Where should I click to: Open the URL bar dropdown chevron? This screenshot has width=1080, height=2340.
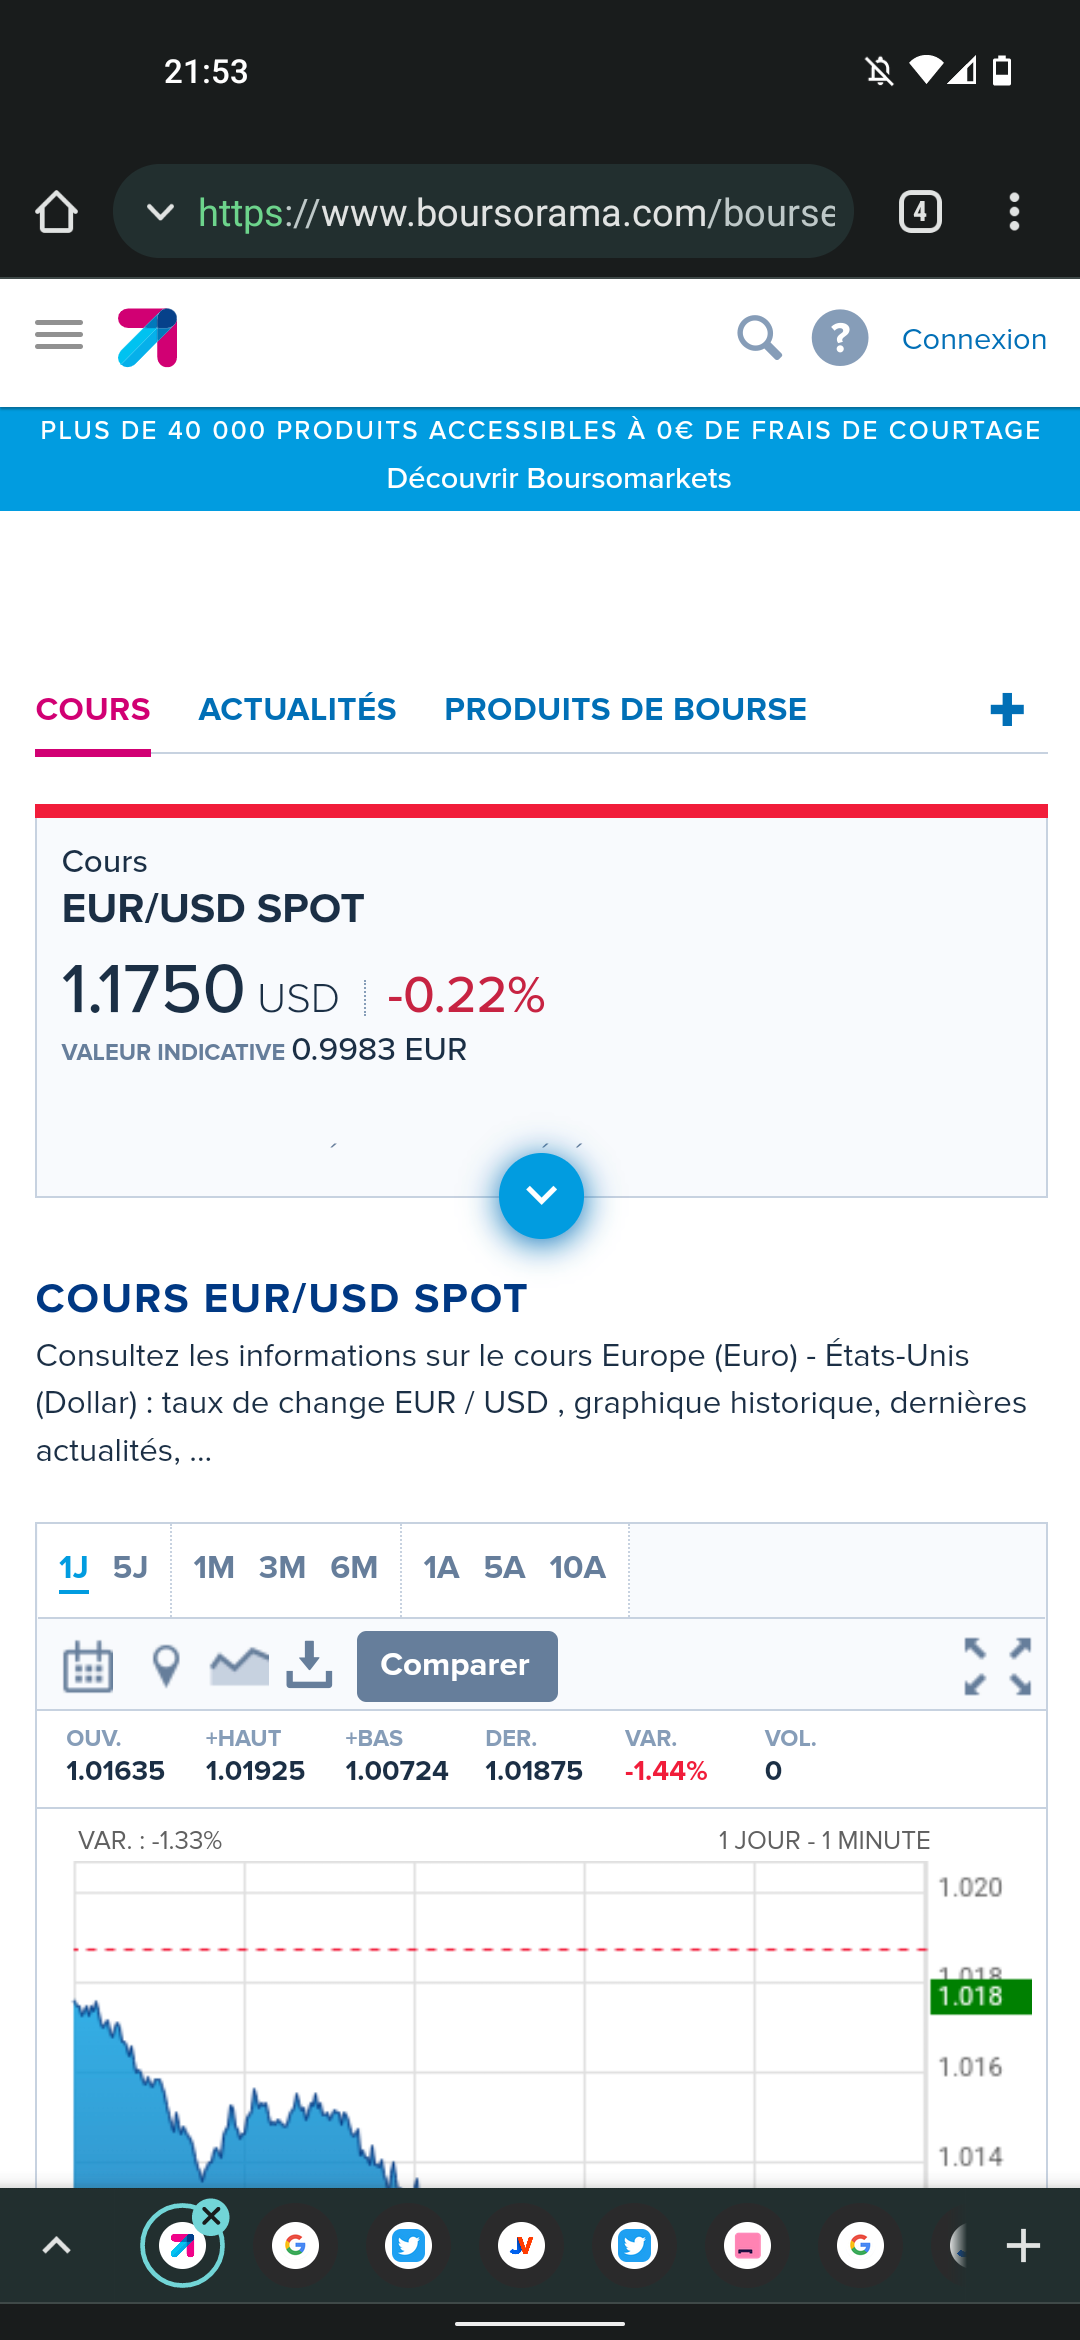coord(160,212)
